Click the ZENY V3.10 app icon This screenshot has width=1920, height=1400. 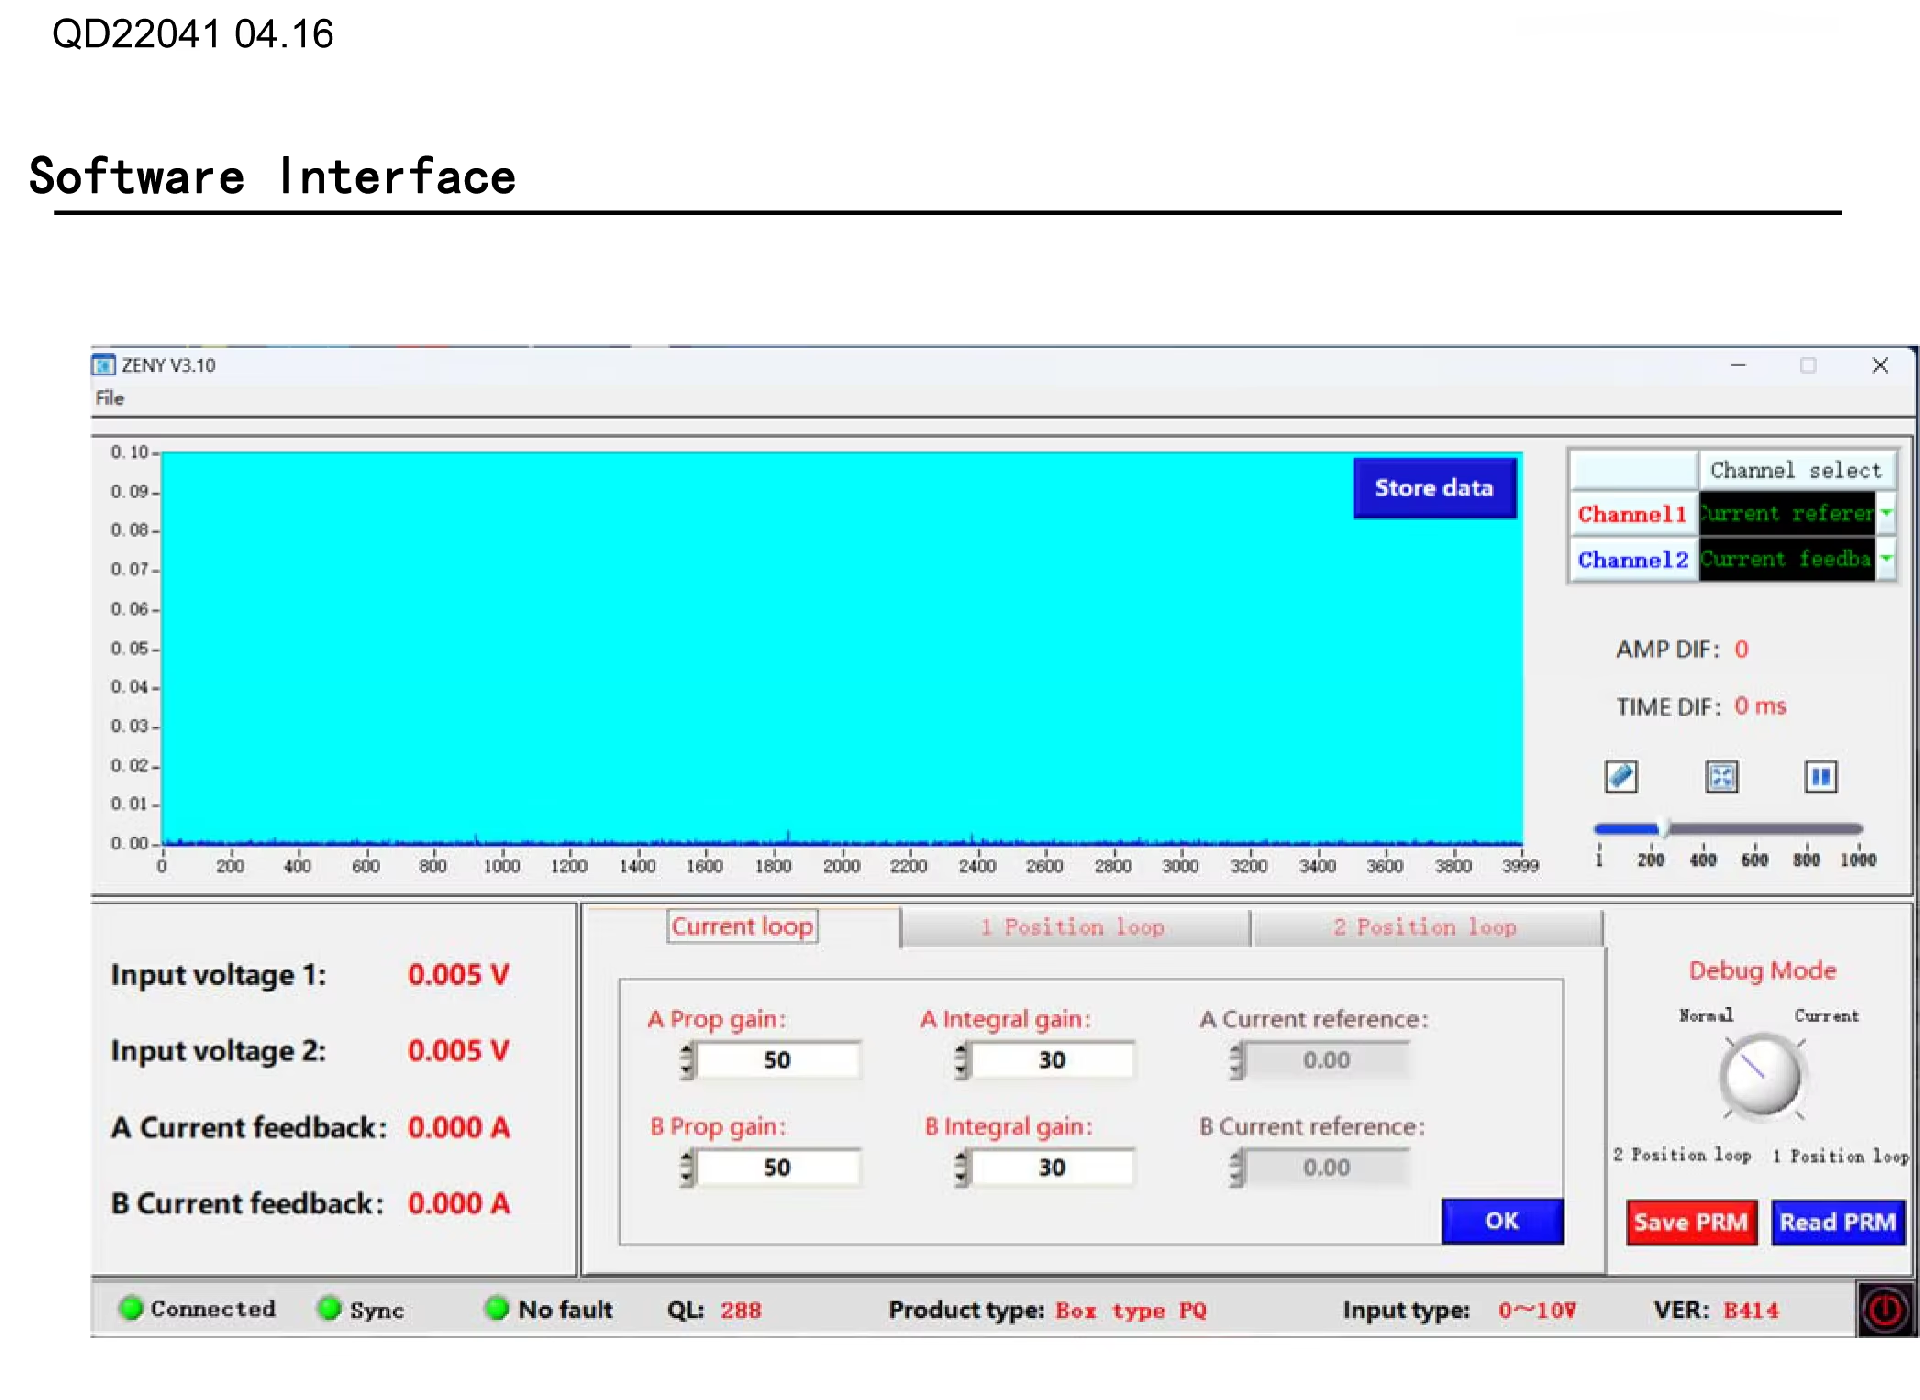pos(103,365)
